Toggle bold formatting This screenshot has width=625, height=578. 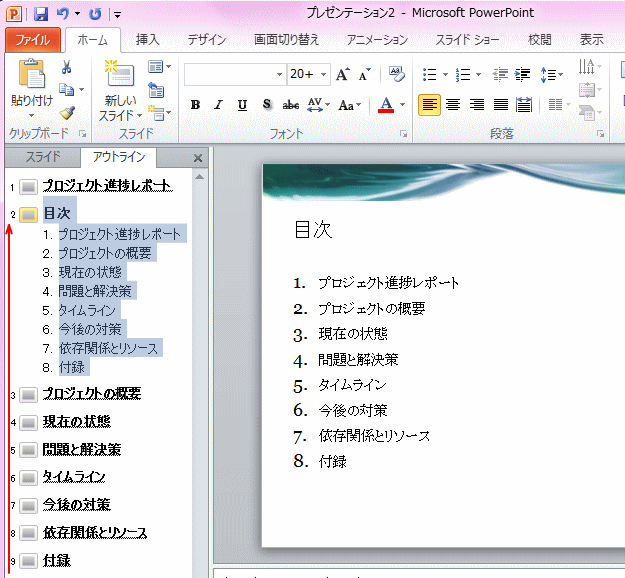point(195,105)
